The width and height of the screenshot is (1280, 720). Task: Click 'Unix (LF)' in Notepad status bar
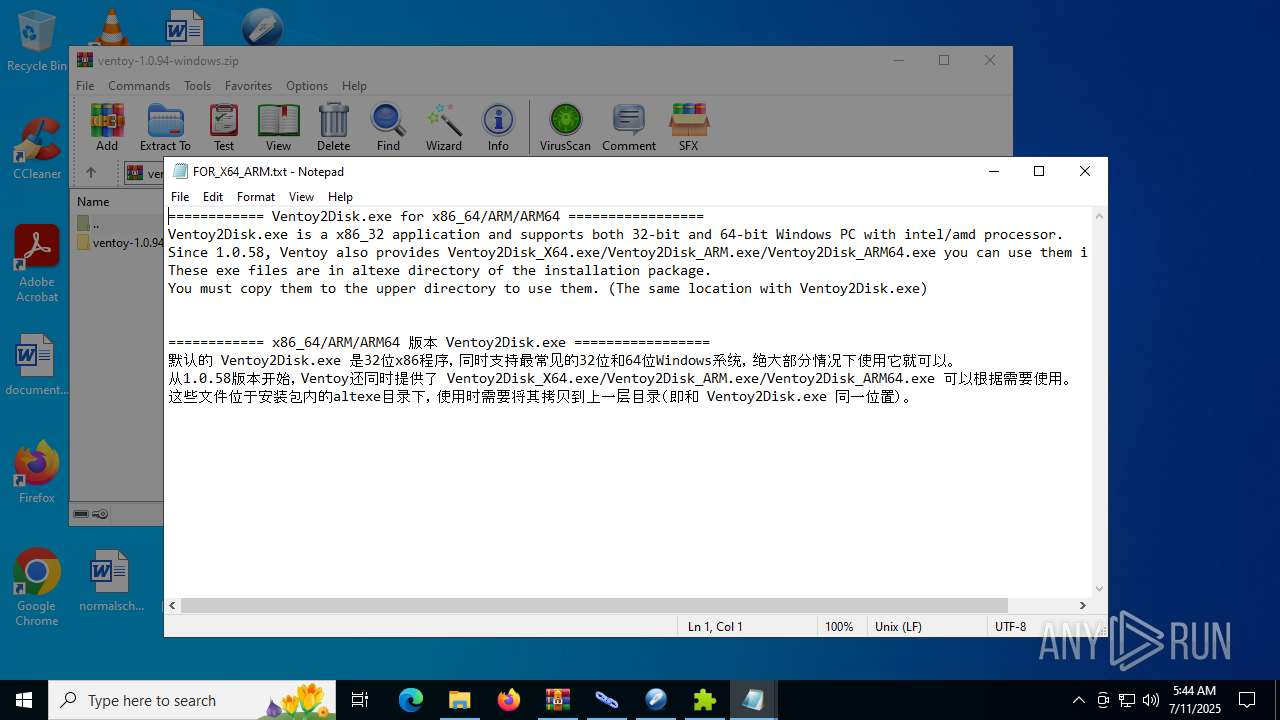click(898, 626)
